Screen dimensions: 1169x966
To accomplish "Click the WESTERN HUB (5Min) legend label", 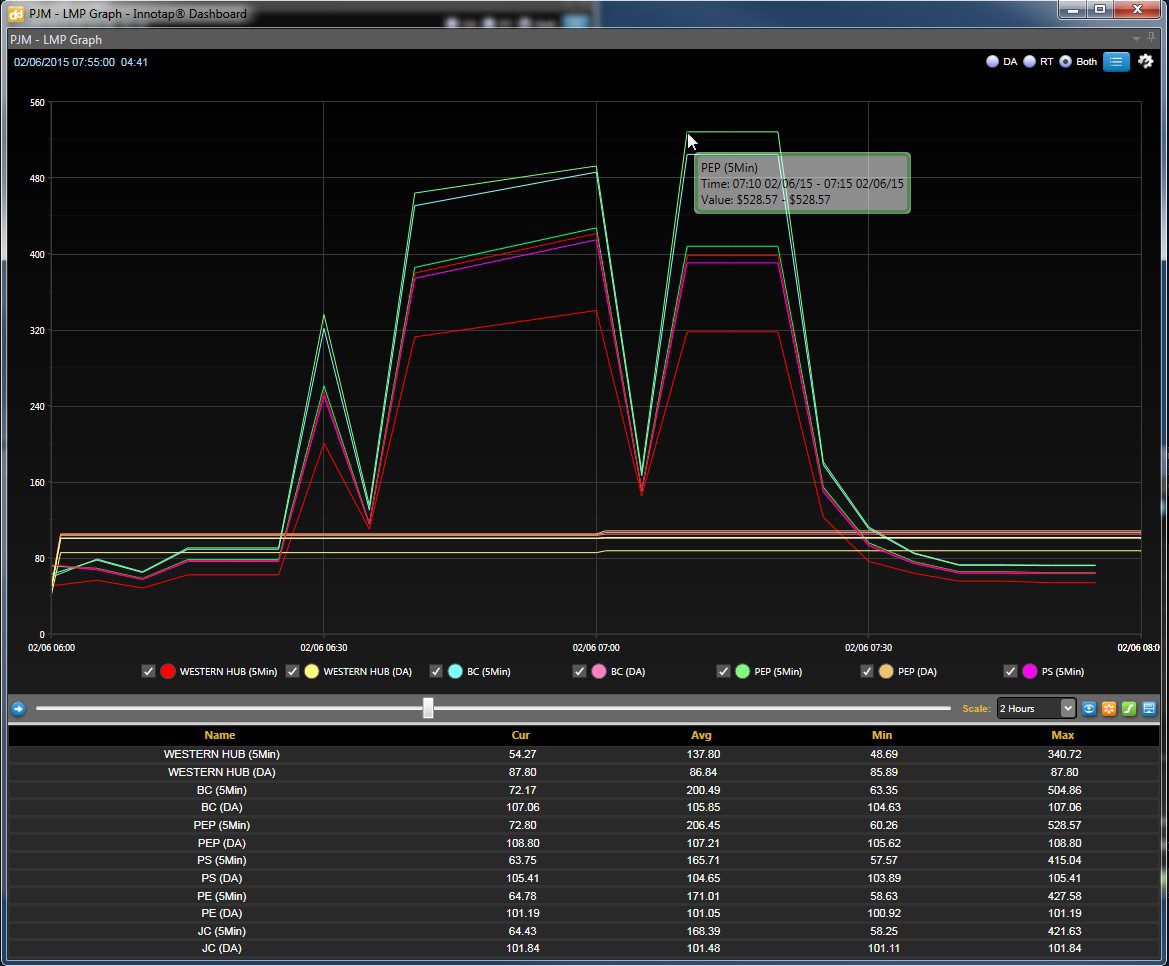I will [228, 672].
